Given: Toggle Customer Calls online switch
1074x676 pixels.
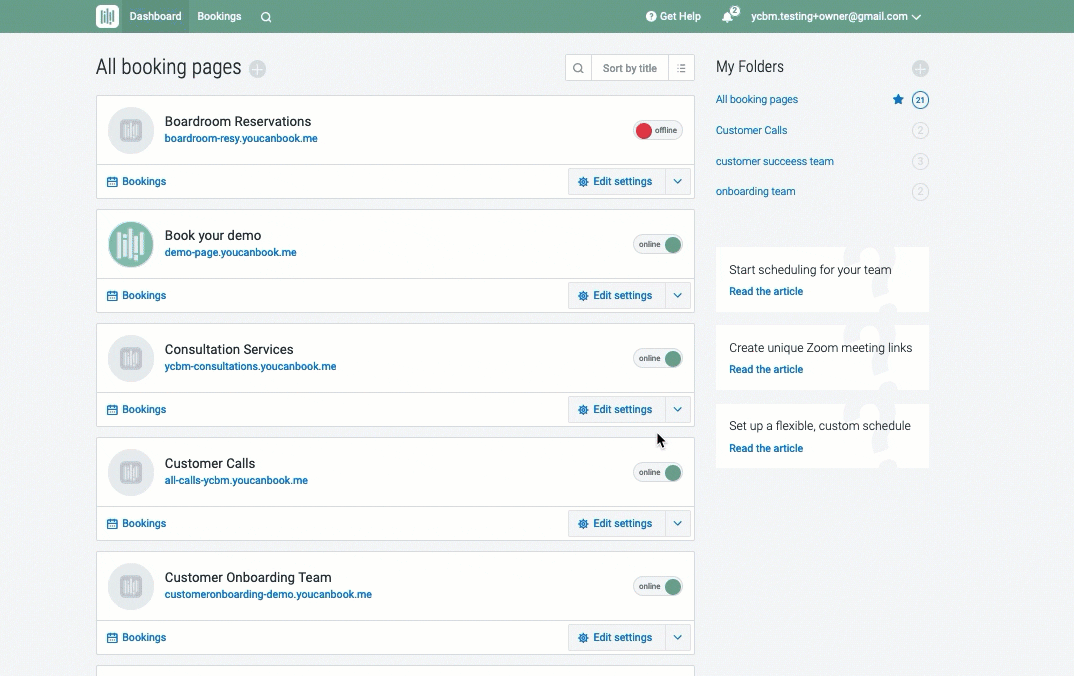Looking at the screenshot, I should pos(658,473).
